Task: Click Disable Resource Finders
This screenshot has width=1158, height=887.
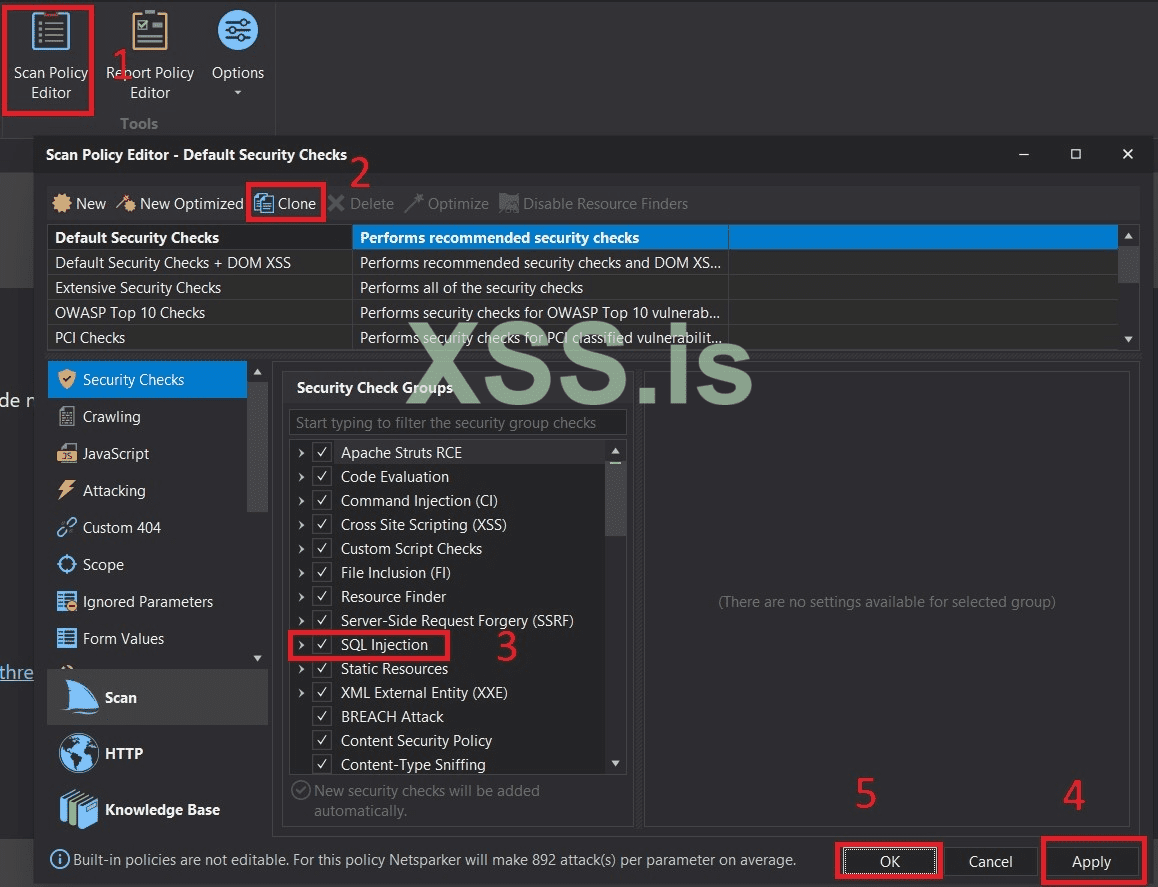Action: pyautogui.click(x=594, y=203)
